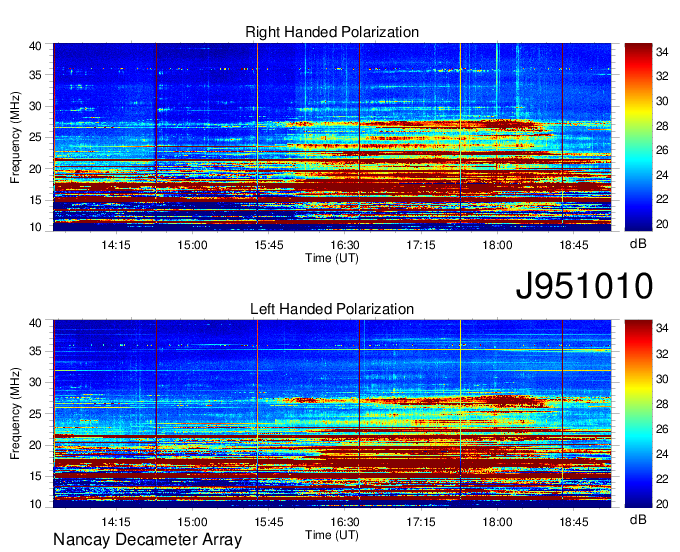Click the 26 value on Right Handed color bar

(x=662, y=150)
